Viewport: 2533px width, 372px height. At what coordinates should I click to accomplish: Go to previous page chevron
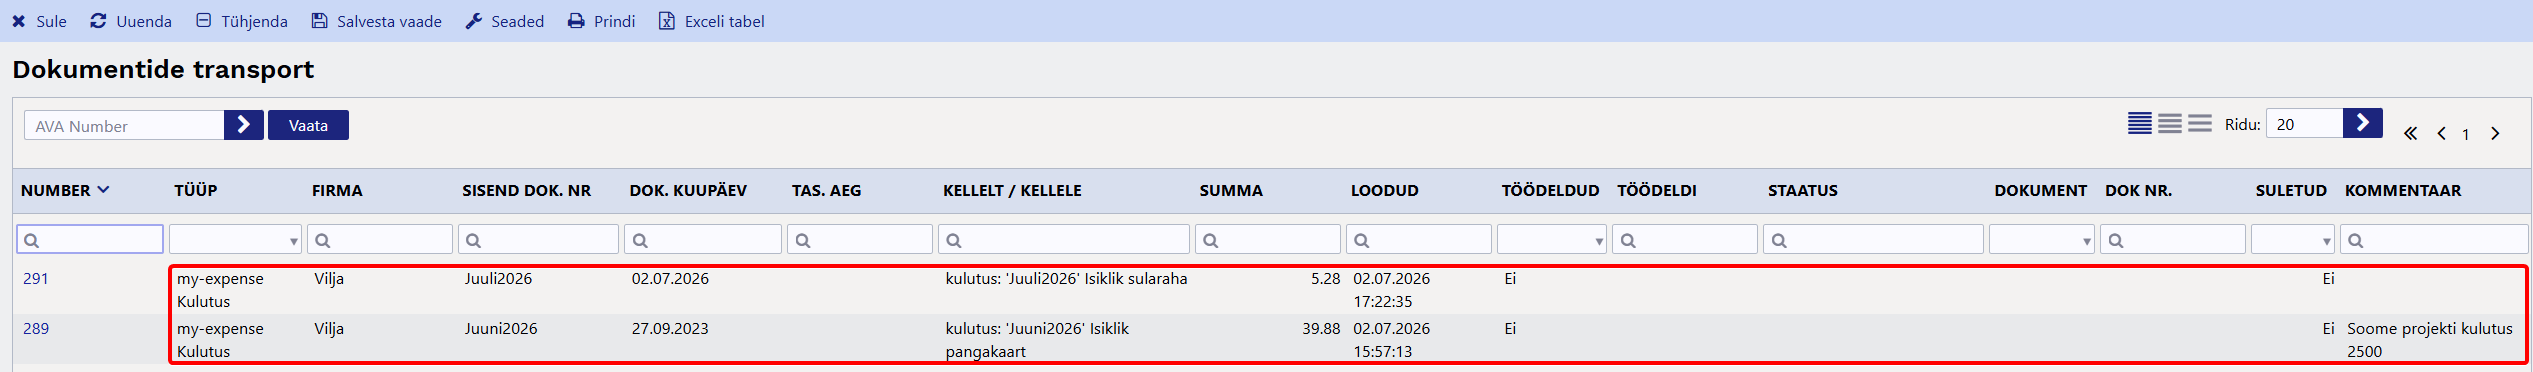click(2441, 134)
